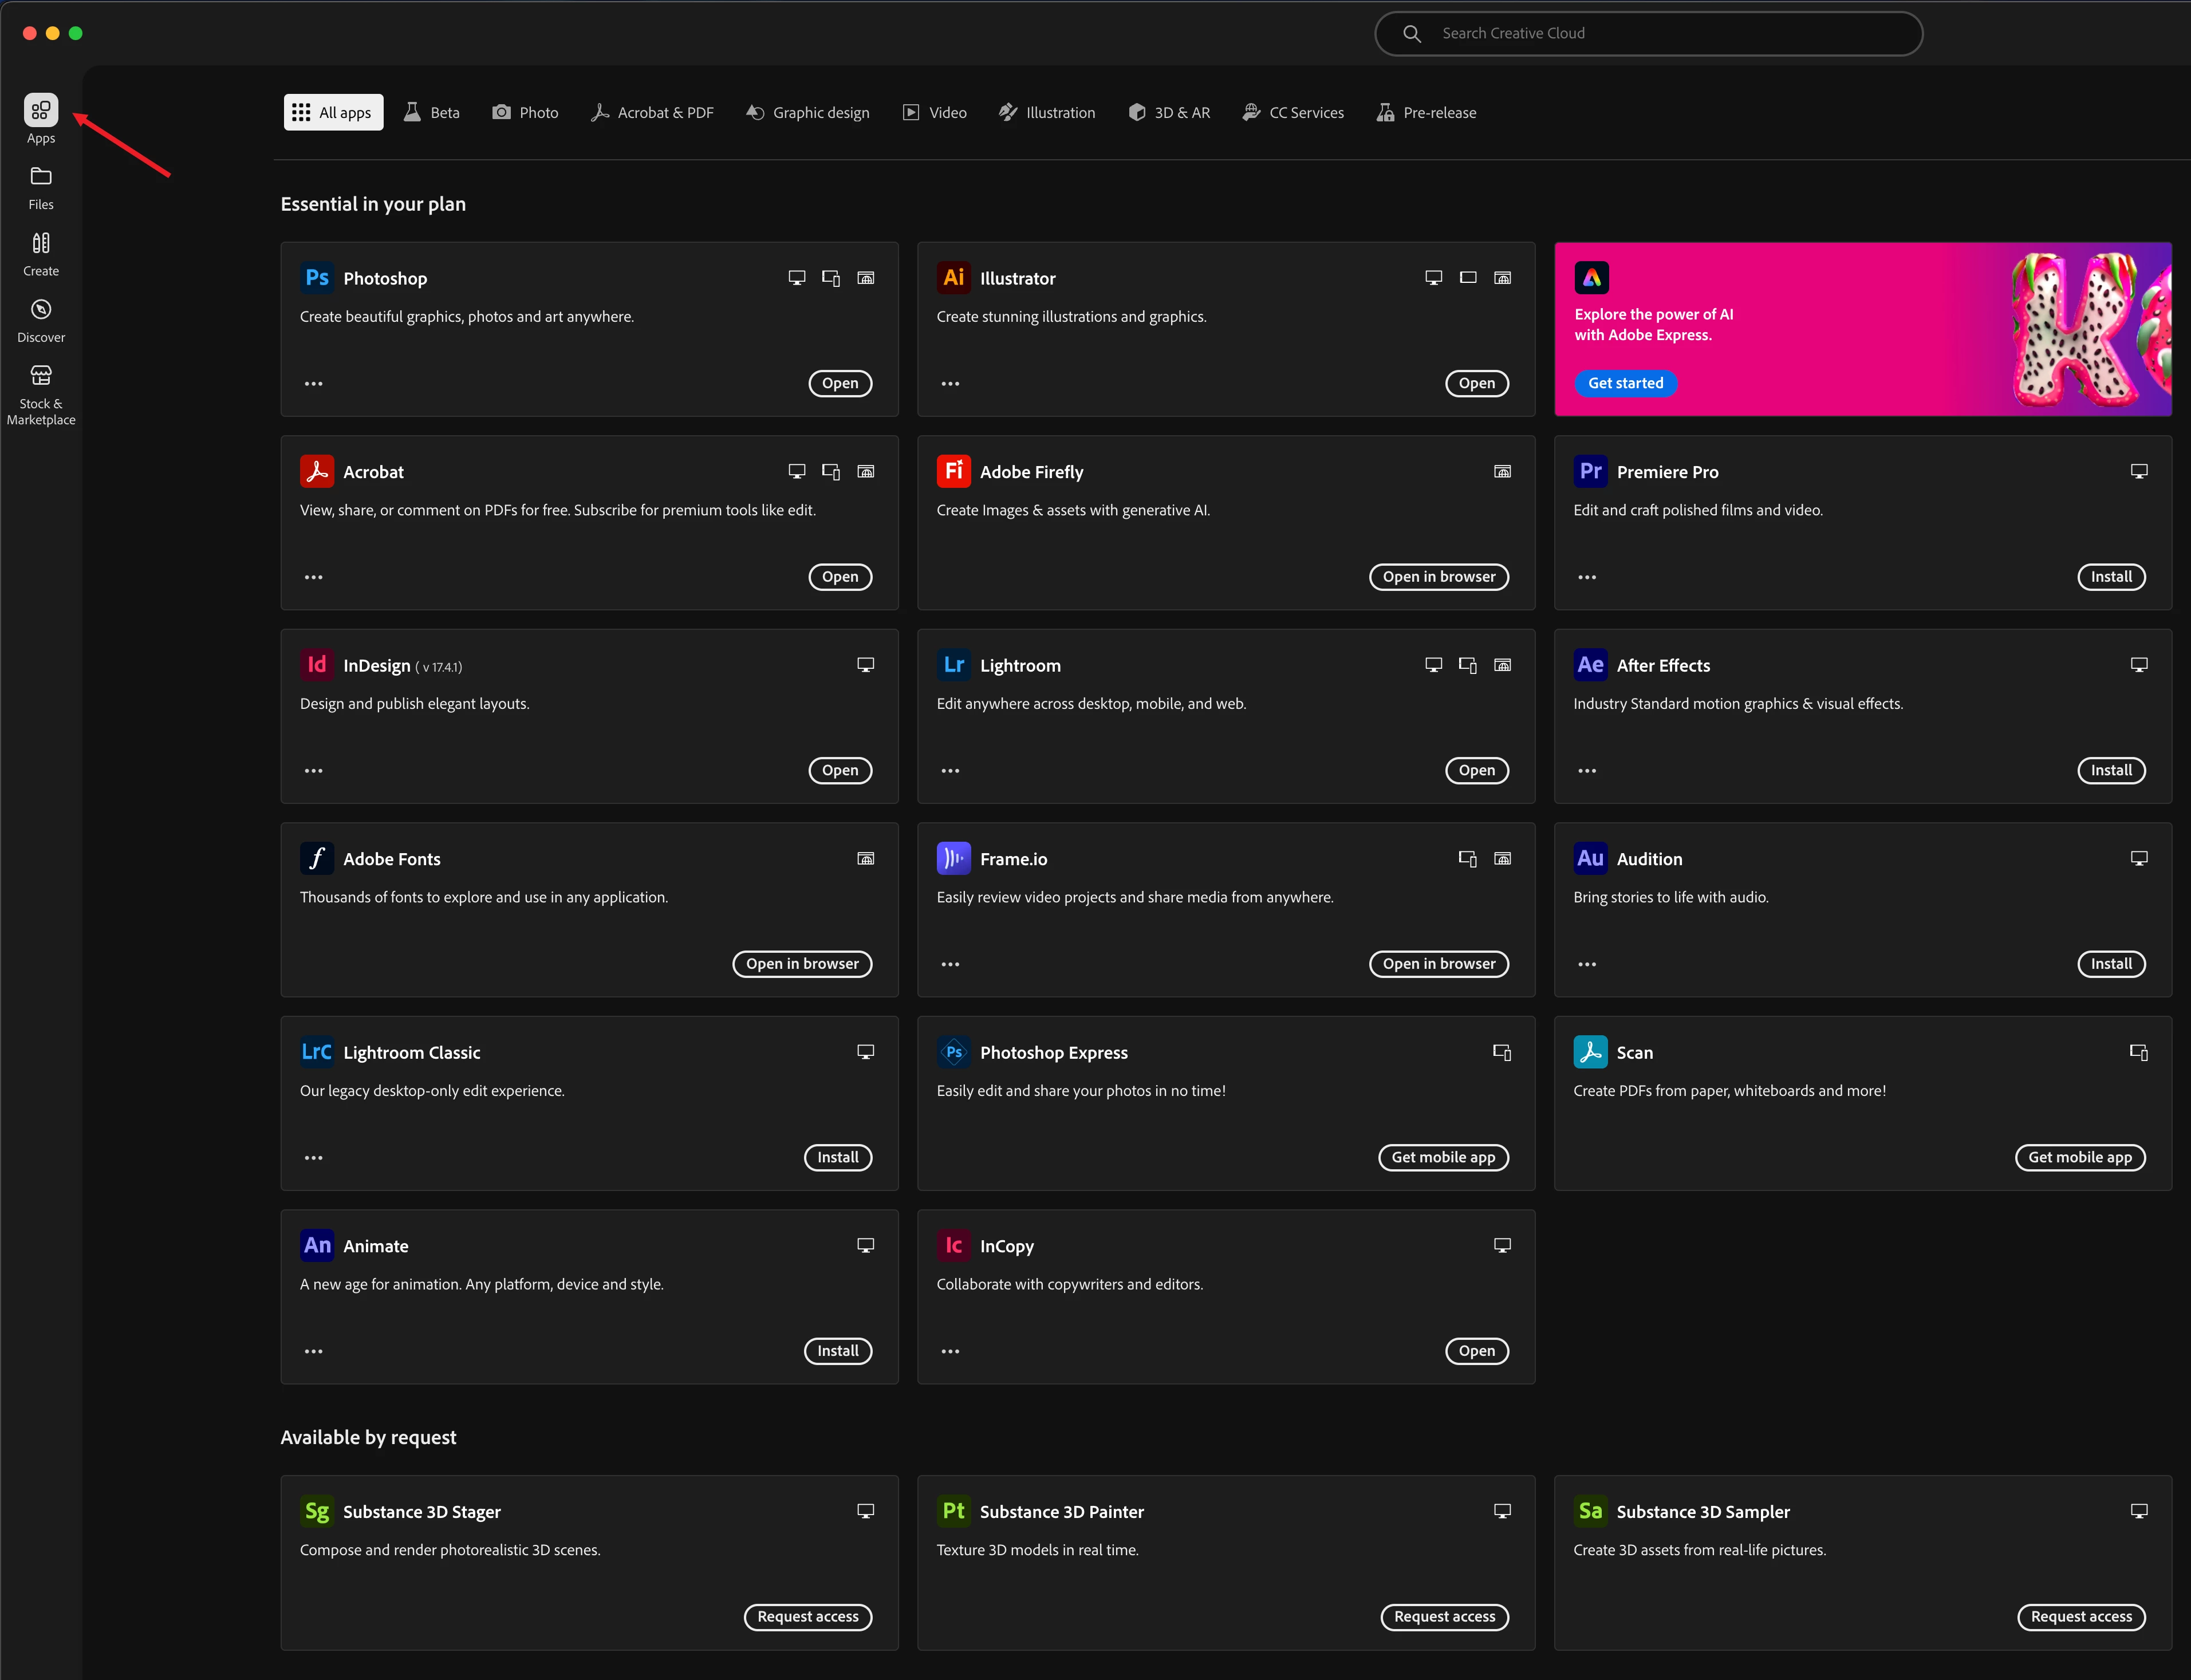The height and width of the screenshot is (1680, 2191).
Task: Expand Premiere Pro's more options menu
Action: pos(1587,577)
